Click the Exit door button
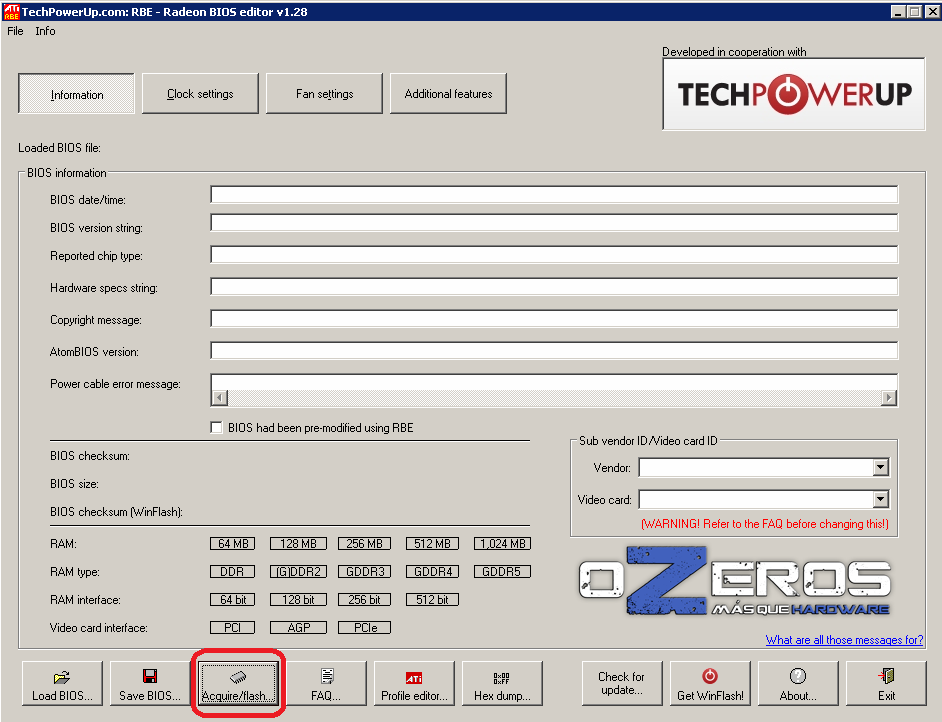 (886, 684)
